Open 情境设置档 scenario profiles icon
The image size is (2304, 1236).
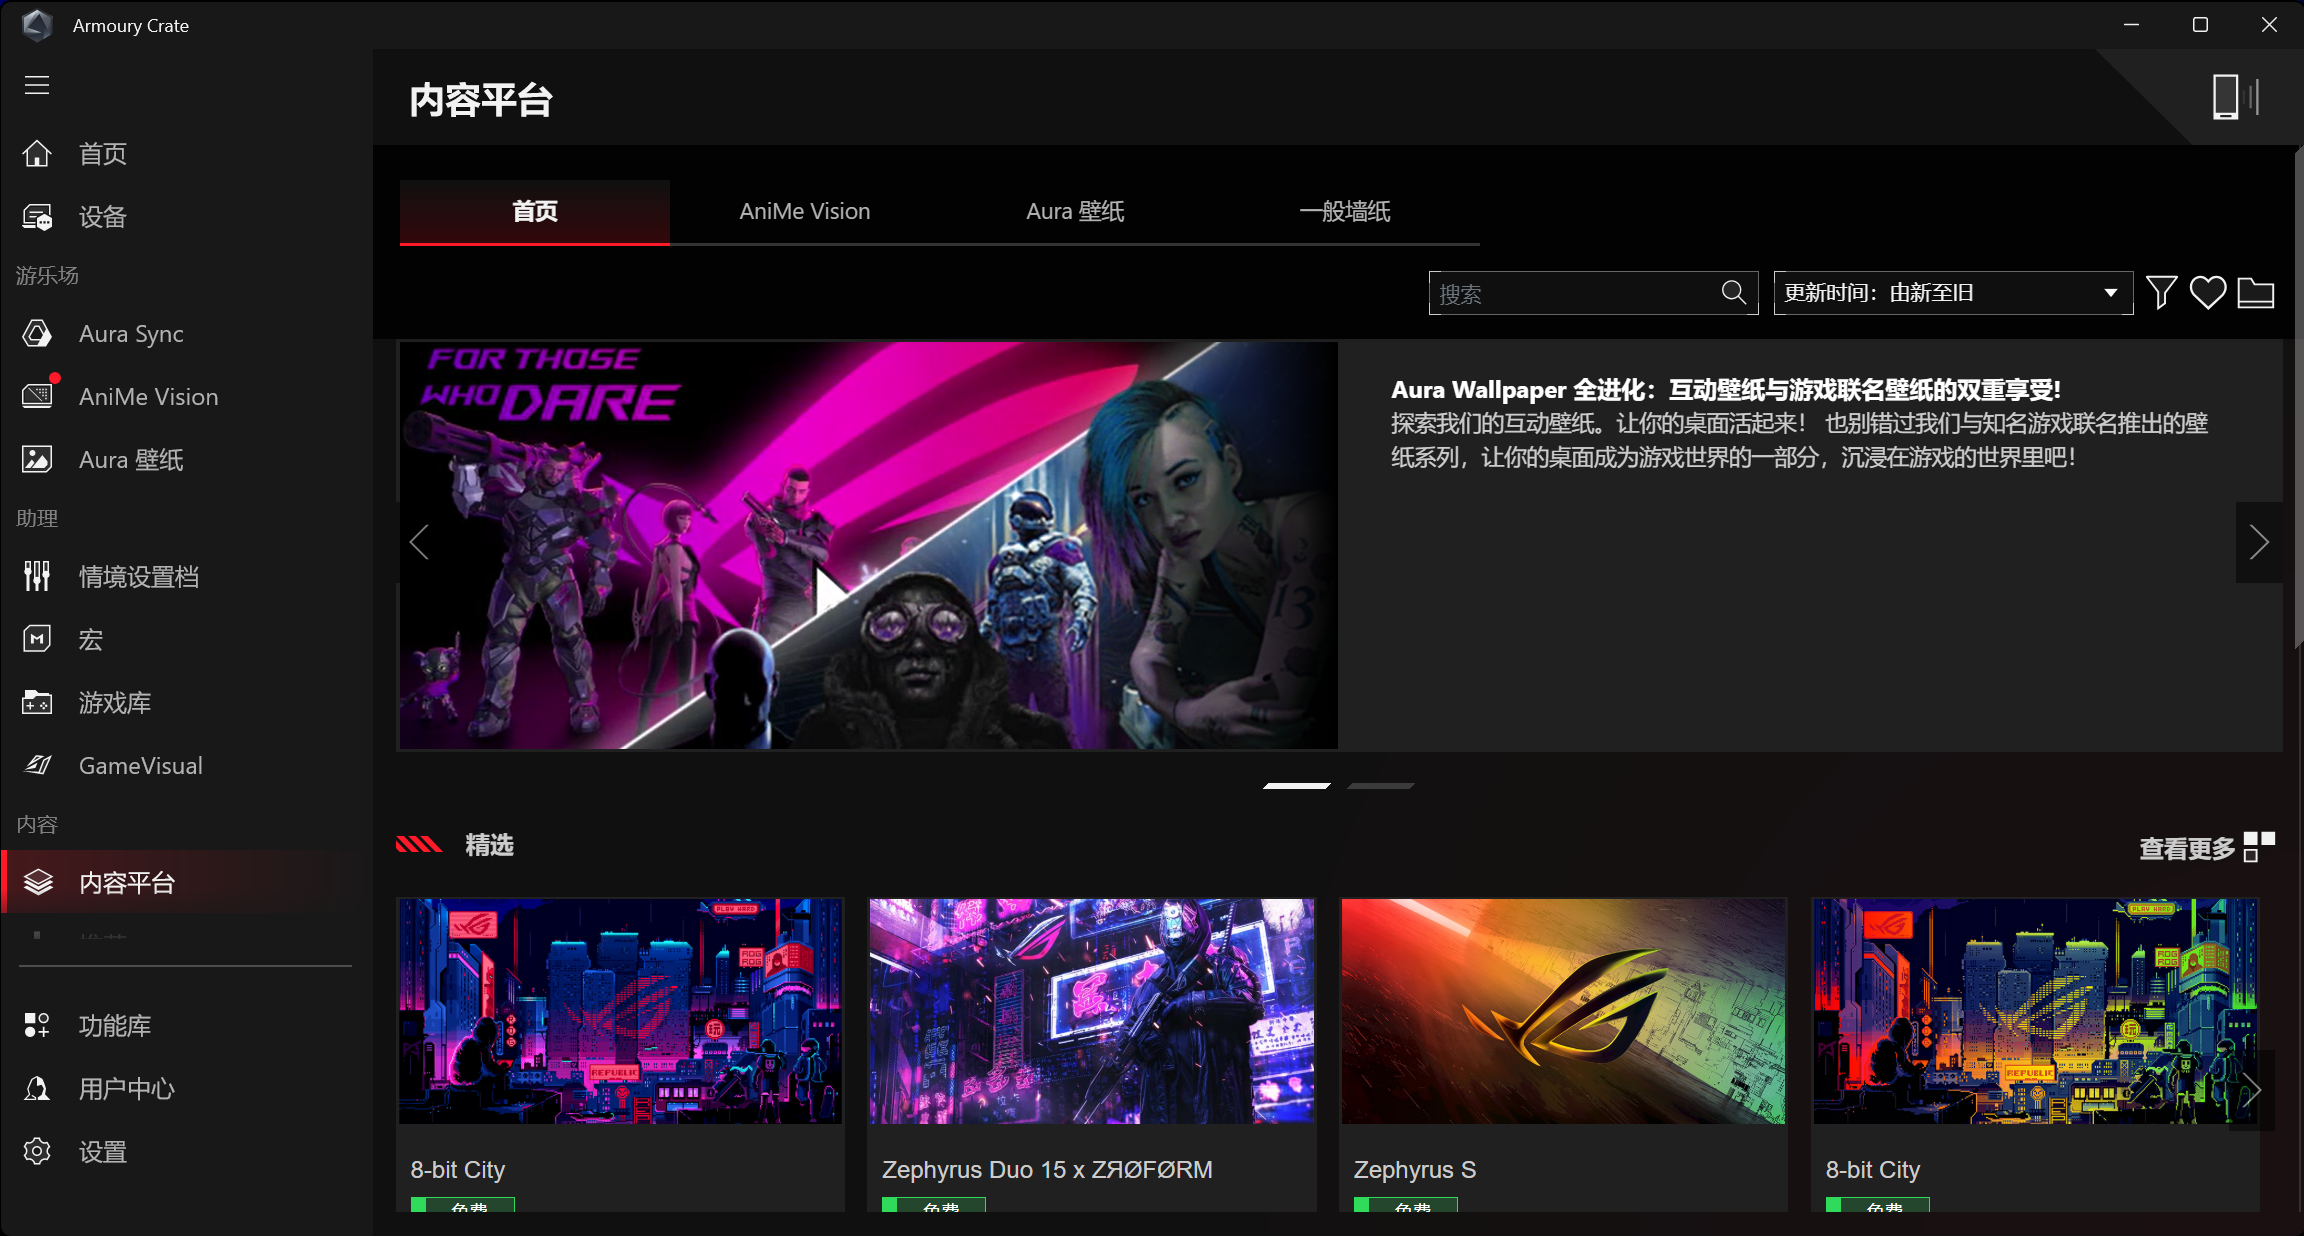click(x=37, y=577)
